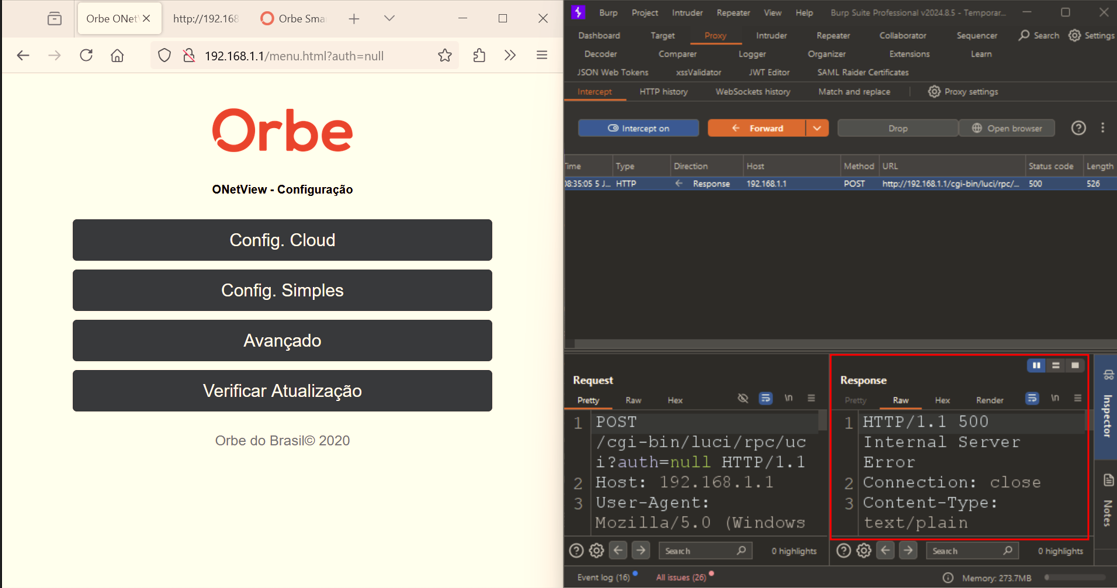This screenshot has width=1117, height=588.
Task: Reload the Orbe page in browser
Action: pyautogui.click(x=86, y=56)
